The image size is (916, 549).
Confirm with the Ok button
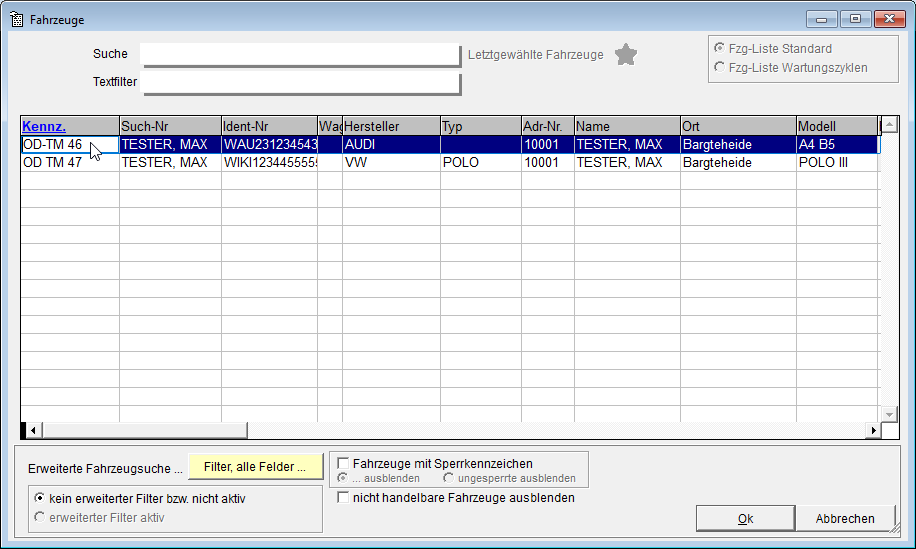[x=745, y=518]
